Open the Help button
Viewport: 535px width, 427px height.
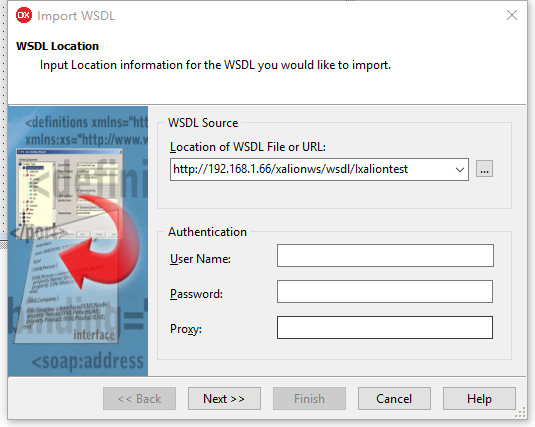(479, 398)
